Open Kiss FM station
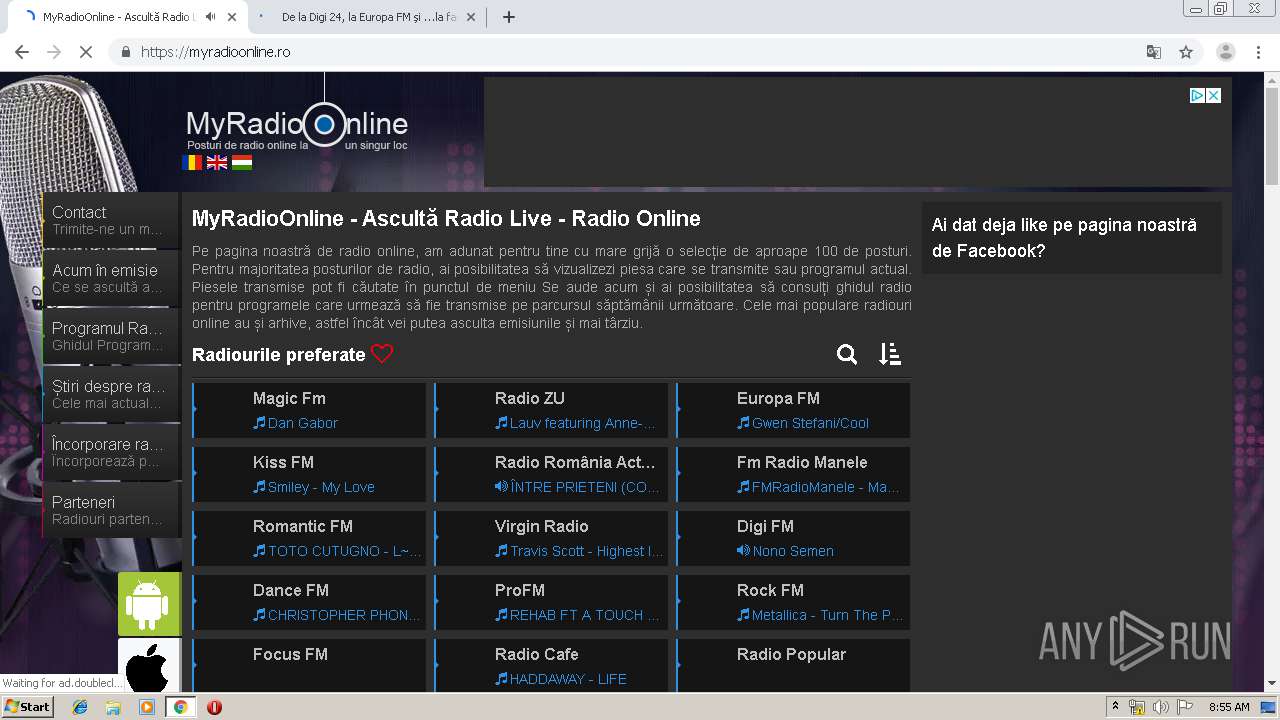This screenshot has height=720, width=1280. tap(309, 474)
